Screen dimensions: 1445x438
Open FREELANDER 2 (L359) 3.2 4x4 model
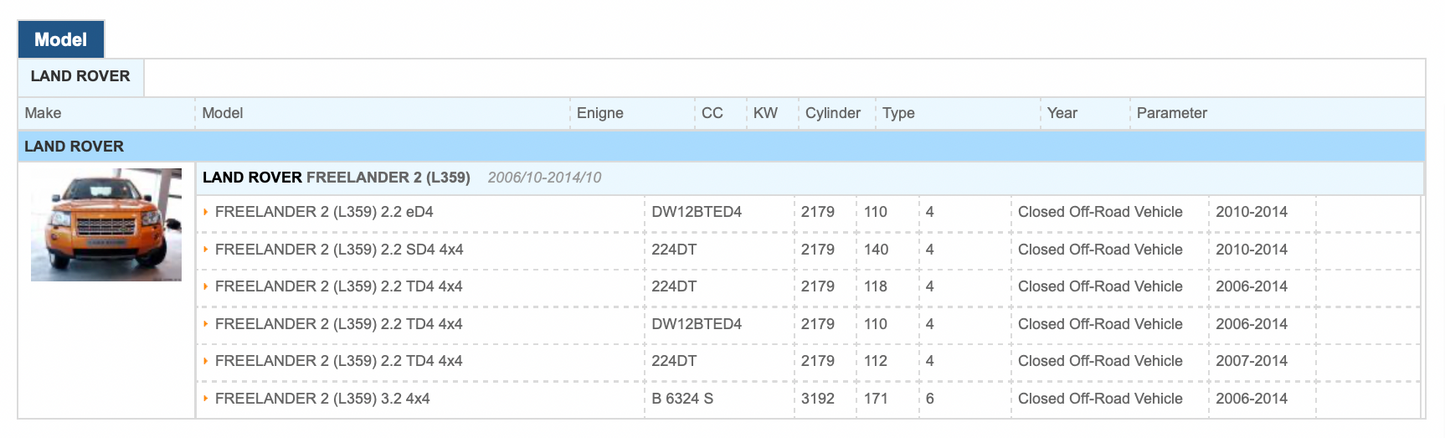(x=322, y=398)
